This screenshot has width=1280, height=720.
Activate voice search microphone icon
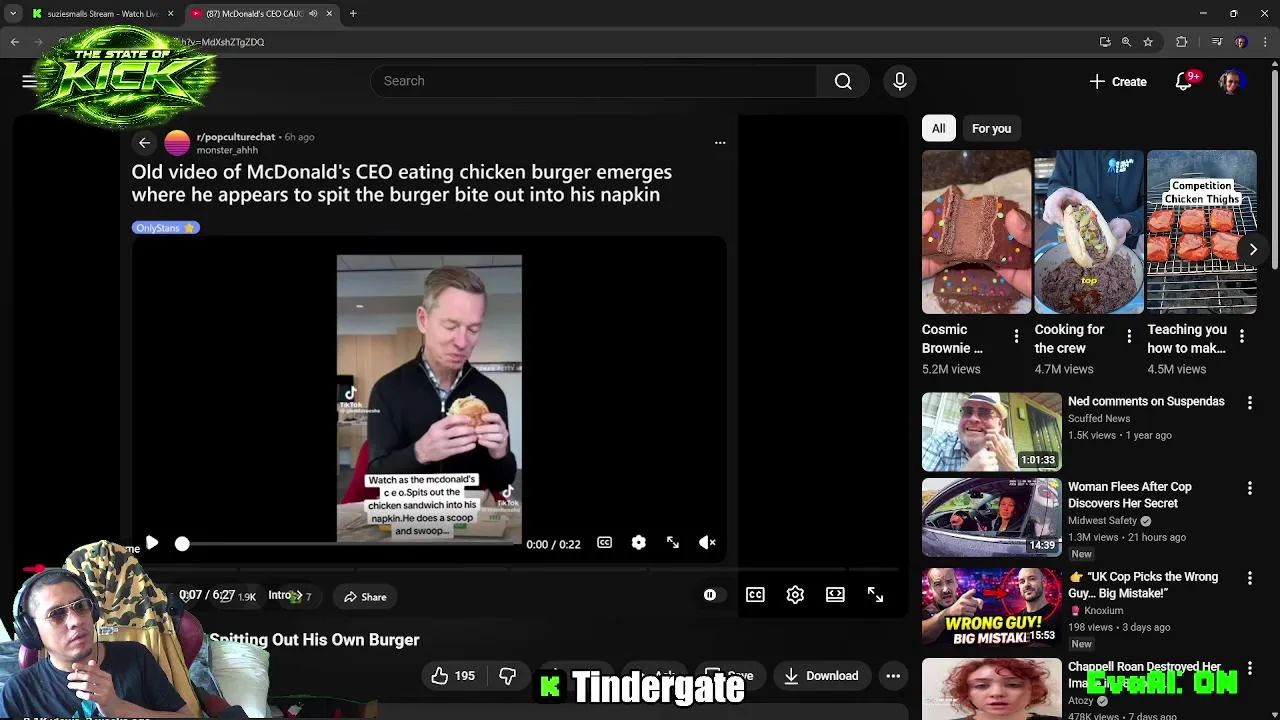coord(899,81)
